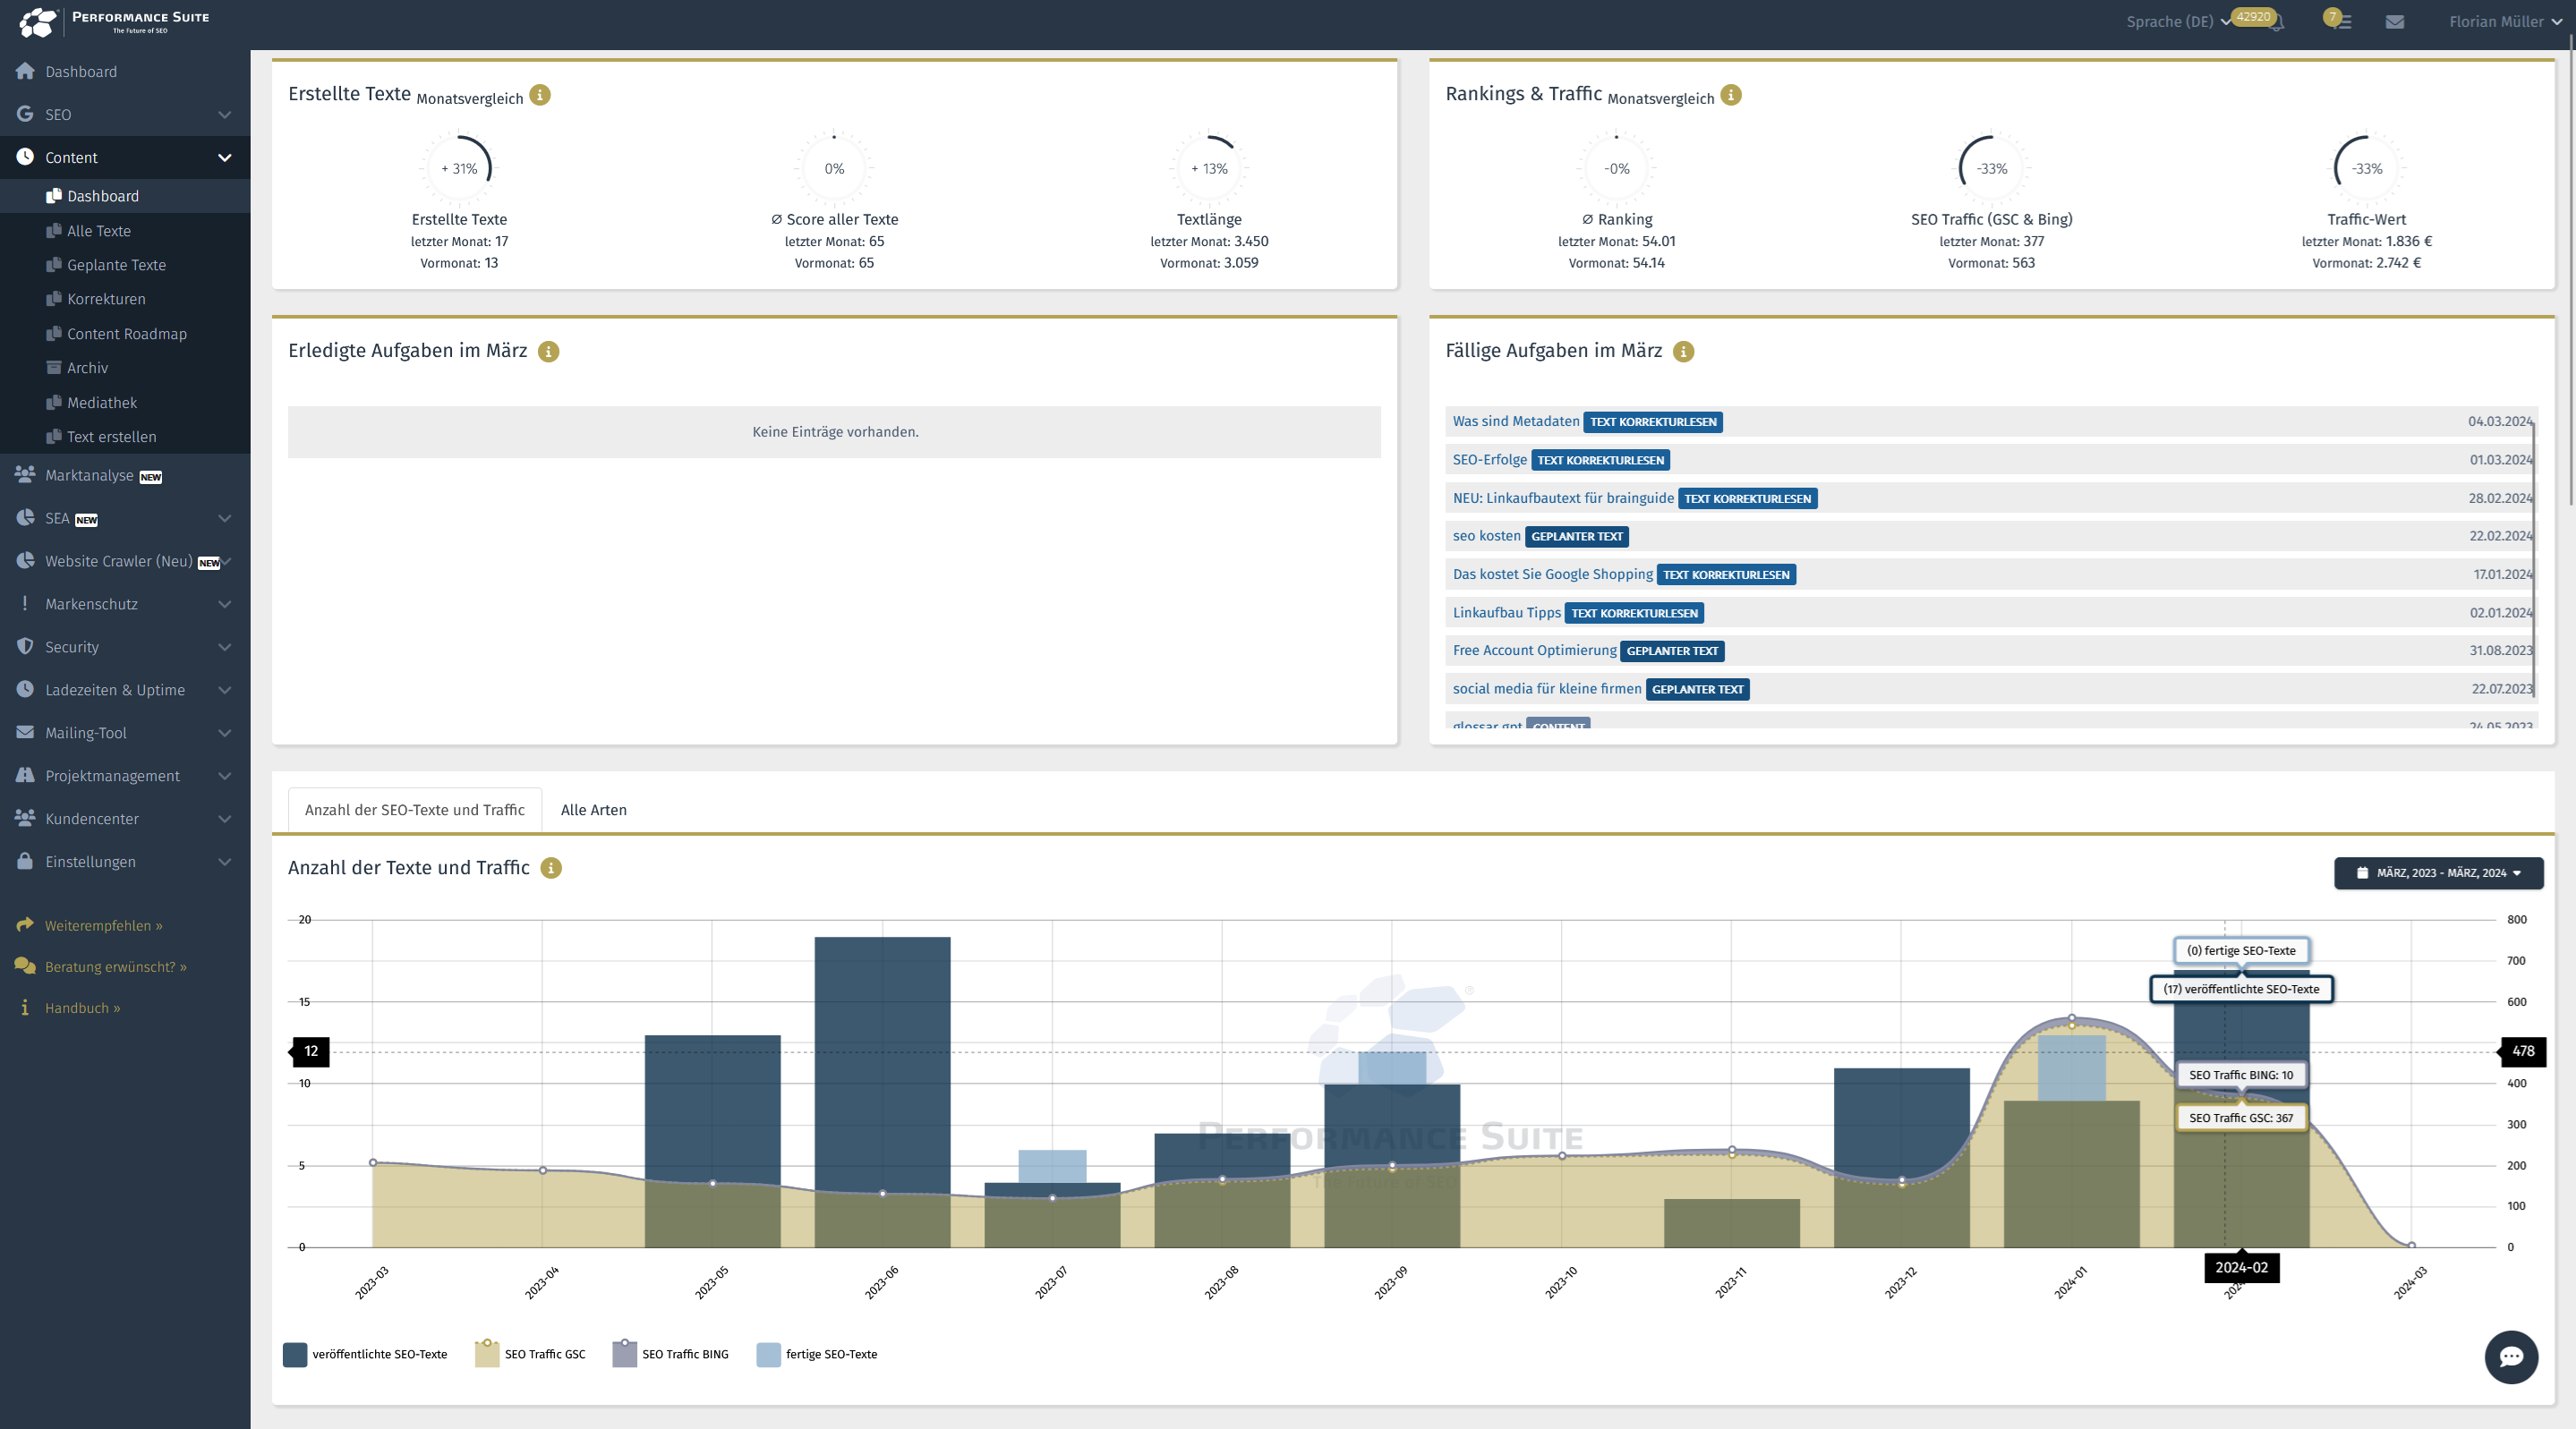Toggle SEO Traffic BING legend swatch
Screen dimensions: 2576x1429
(x=625, y=1355)
